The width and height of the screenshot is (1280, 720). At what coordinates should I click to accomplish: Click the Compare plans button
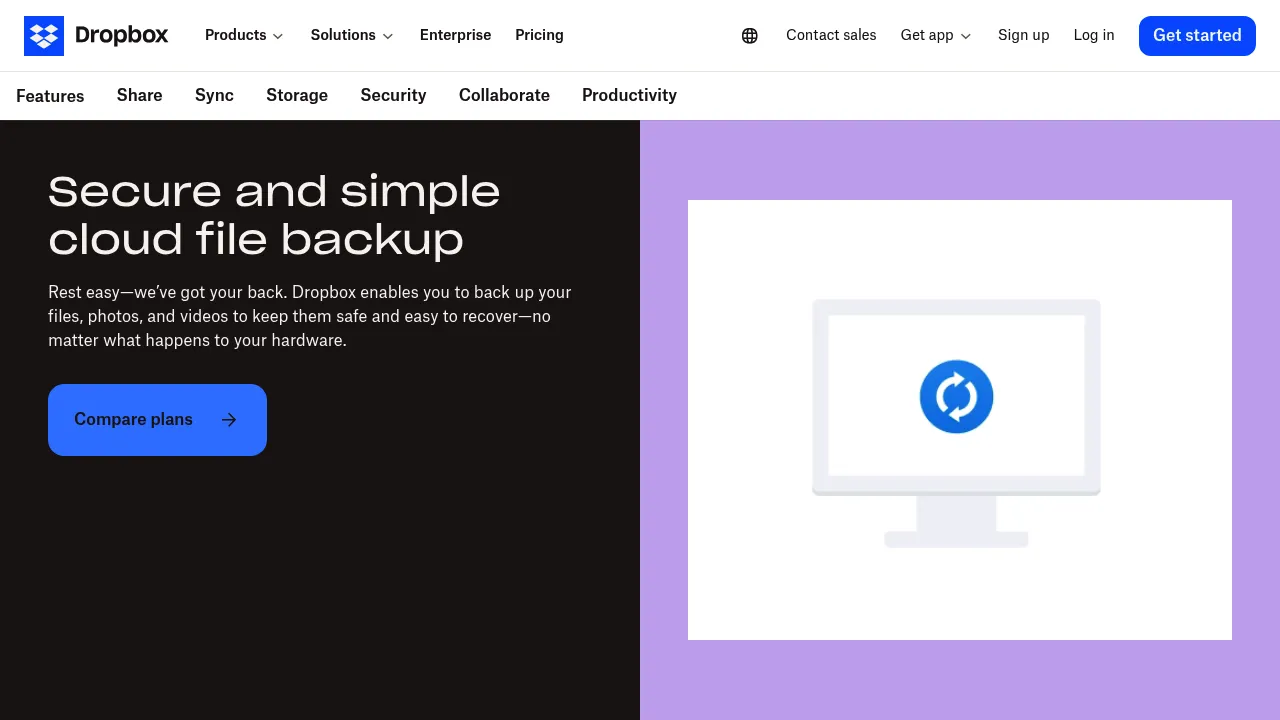pyautogui.click(x=157, y=420)
